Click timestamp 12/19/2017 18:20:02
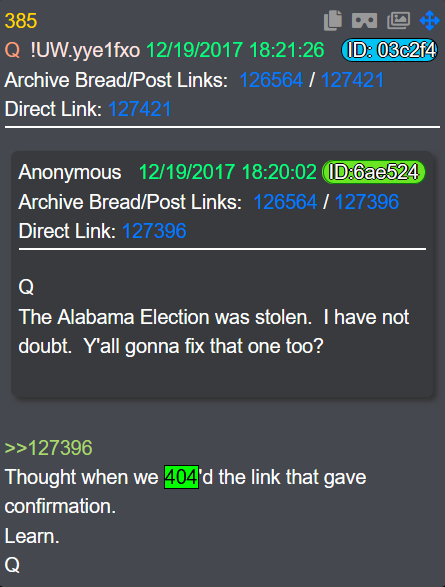Viewport: 445px width, 587px height. click(x=228, y=172)
